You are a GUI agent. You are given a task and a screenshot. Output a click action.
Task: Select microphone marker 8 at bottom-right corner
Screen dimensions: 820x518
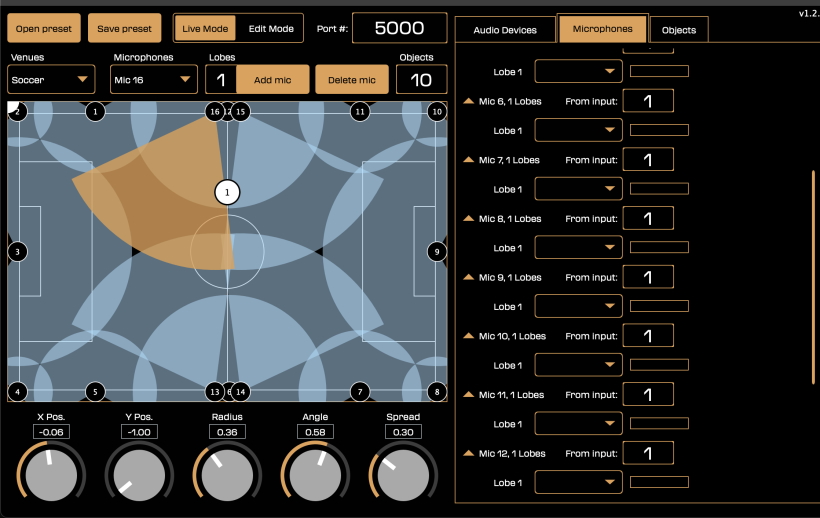[436, 391]
